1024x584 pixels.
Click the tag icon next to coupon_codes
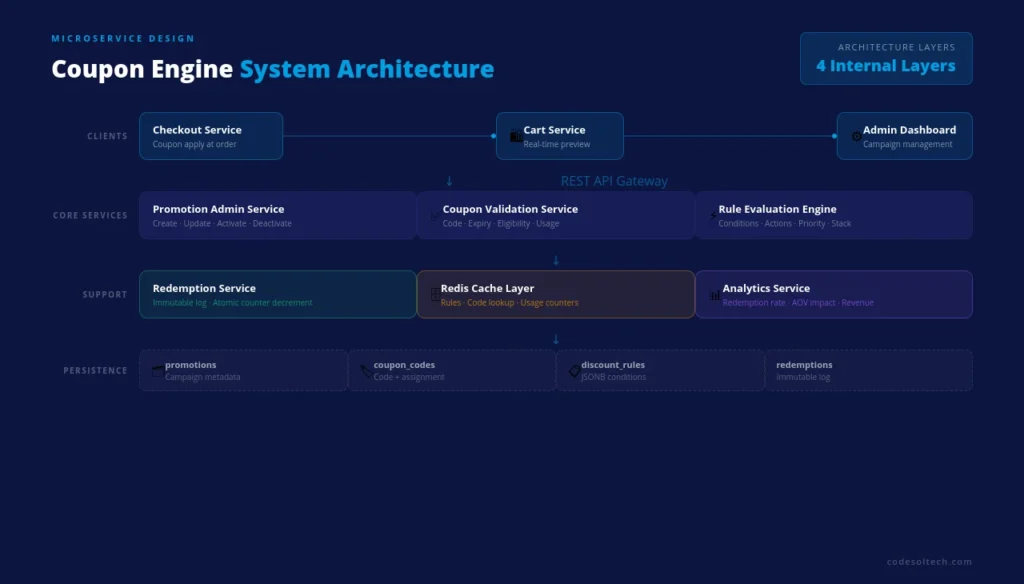point(366,370)
